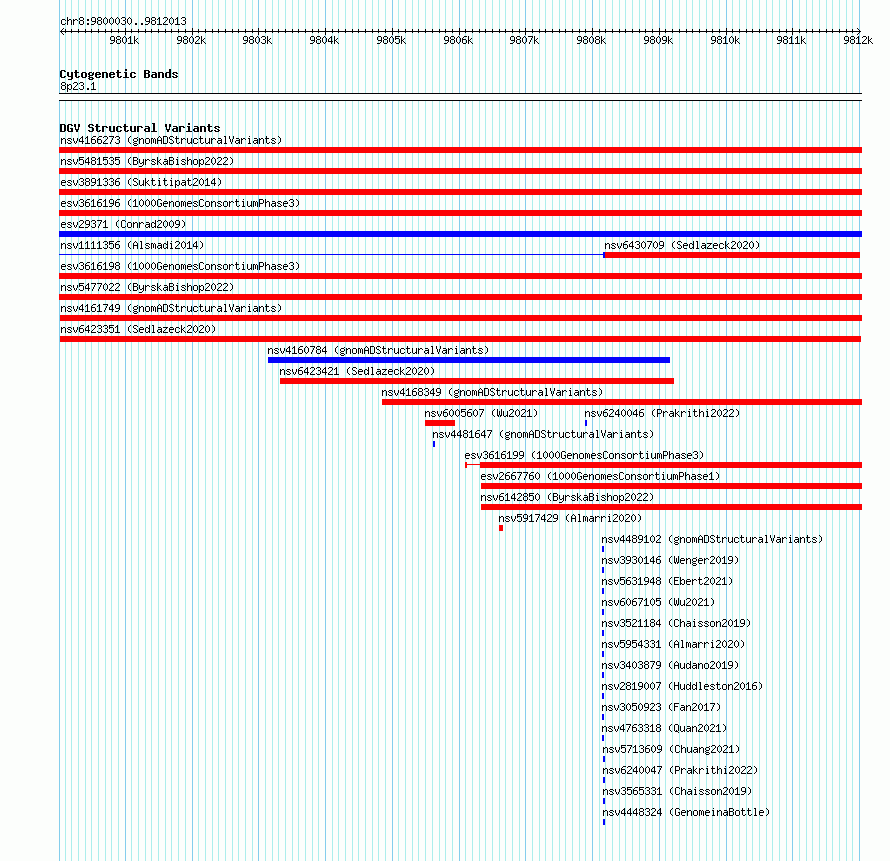This screenshot has width=890, height=861.
Task: Click the 9812k ruler label
Action: click(x=858, y=40)
